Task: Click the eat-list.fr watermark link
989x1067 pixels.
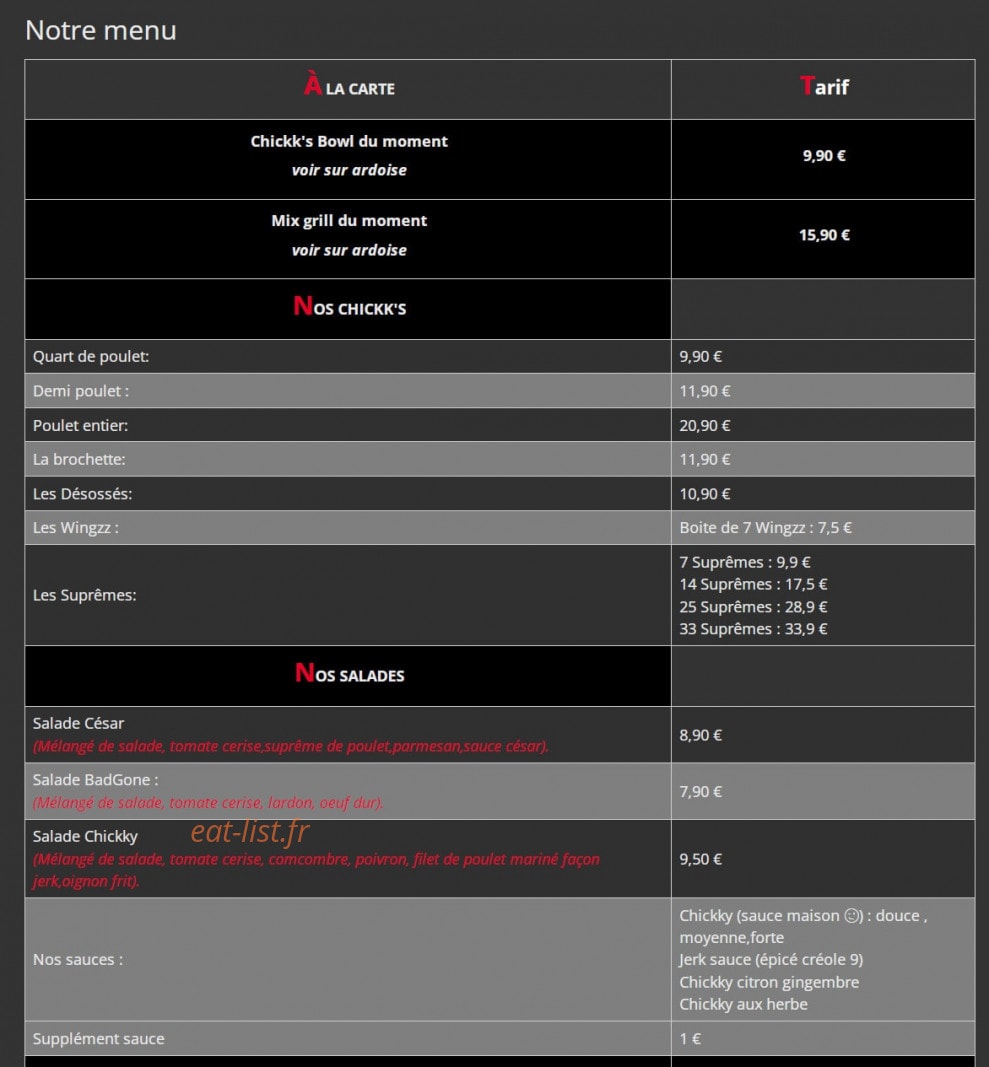Action: [x=250, y=832]
